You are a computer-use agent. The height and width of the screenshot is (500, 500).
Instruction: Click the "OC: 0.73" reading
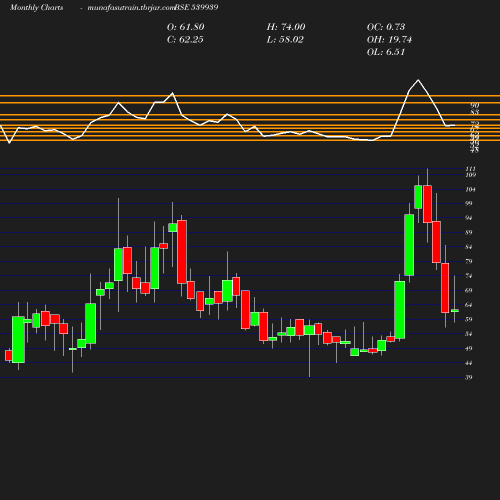(x=386, y=27)
